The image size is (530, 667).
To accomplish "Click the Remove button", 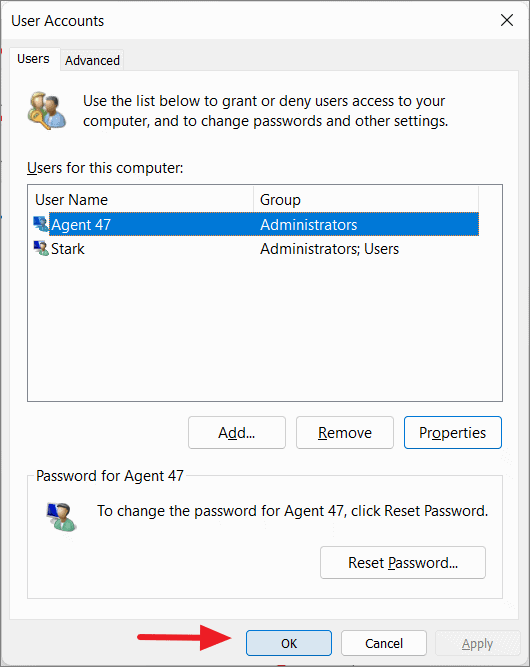I will 345,433.
